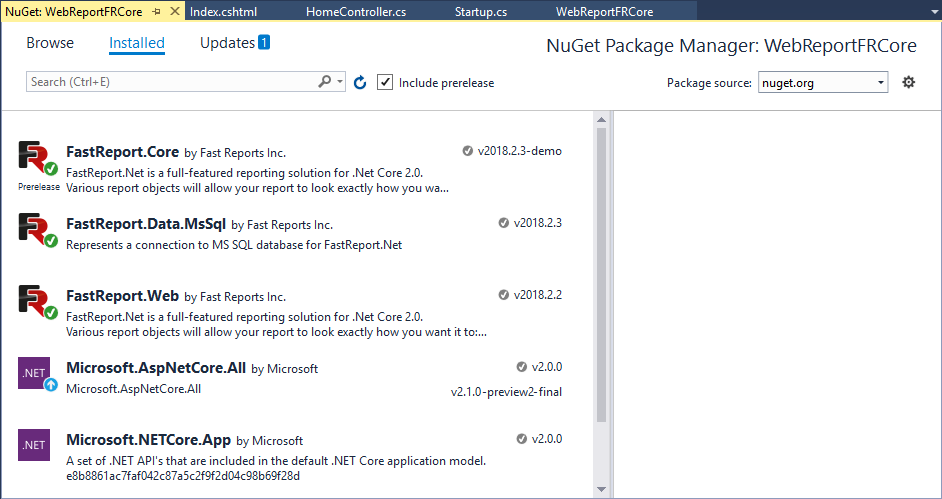This screenshot has width=942, height=499.
Task: Select the FastReport.Core package icon
Action: pos(38,159)
